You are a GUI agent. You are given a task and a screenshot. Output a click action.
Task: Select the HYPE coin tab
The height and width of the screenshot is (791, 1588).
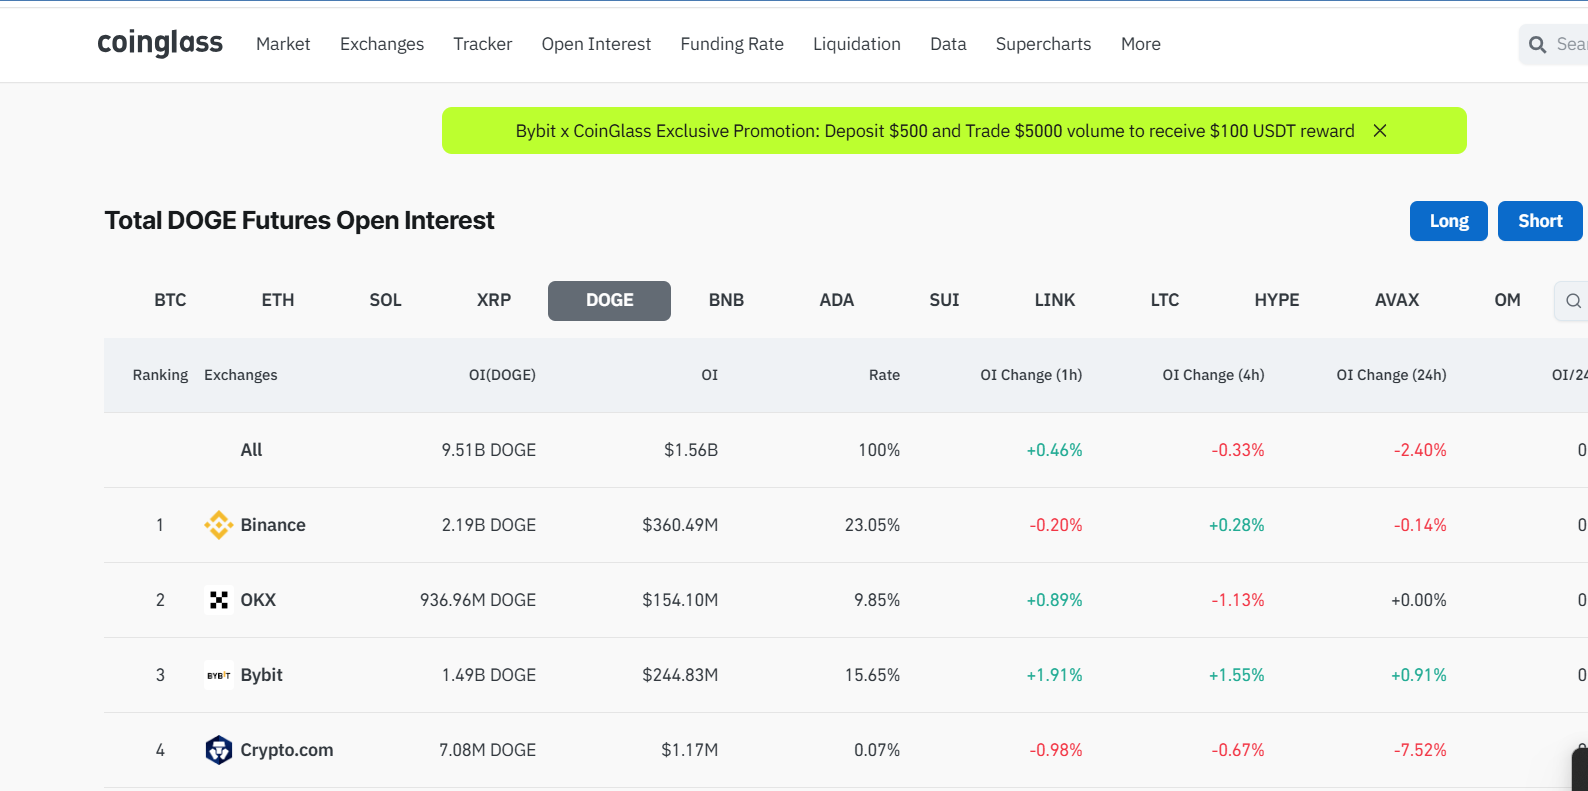coord(1277,300)
